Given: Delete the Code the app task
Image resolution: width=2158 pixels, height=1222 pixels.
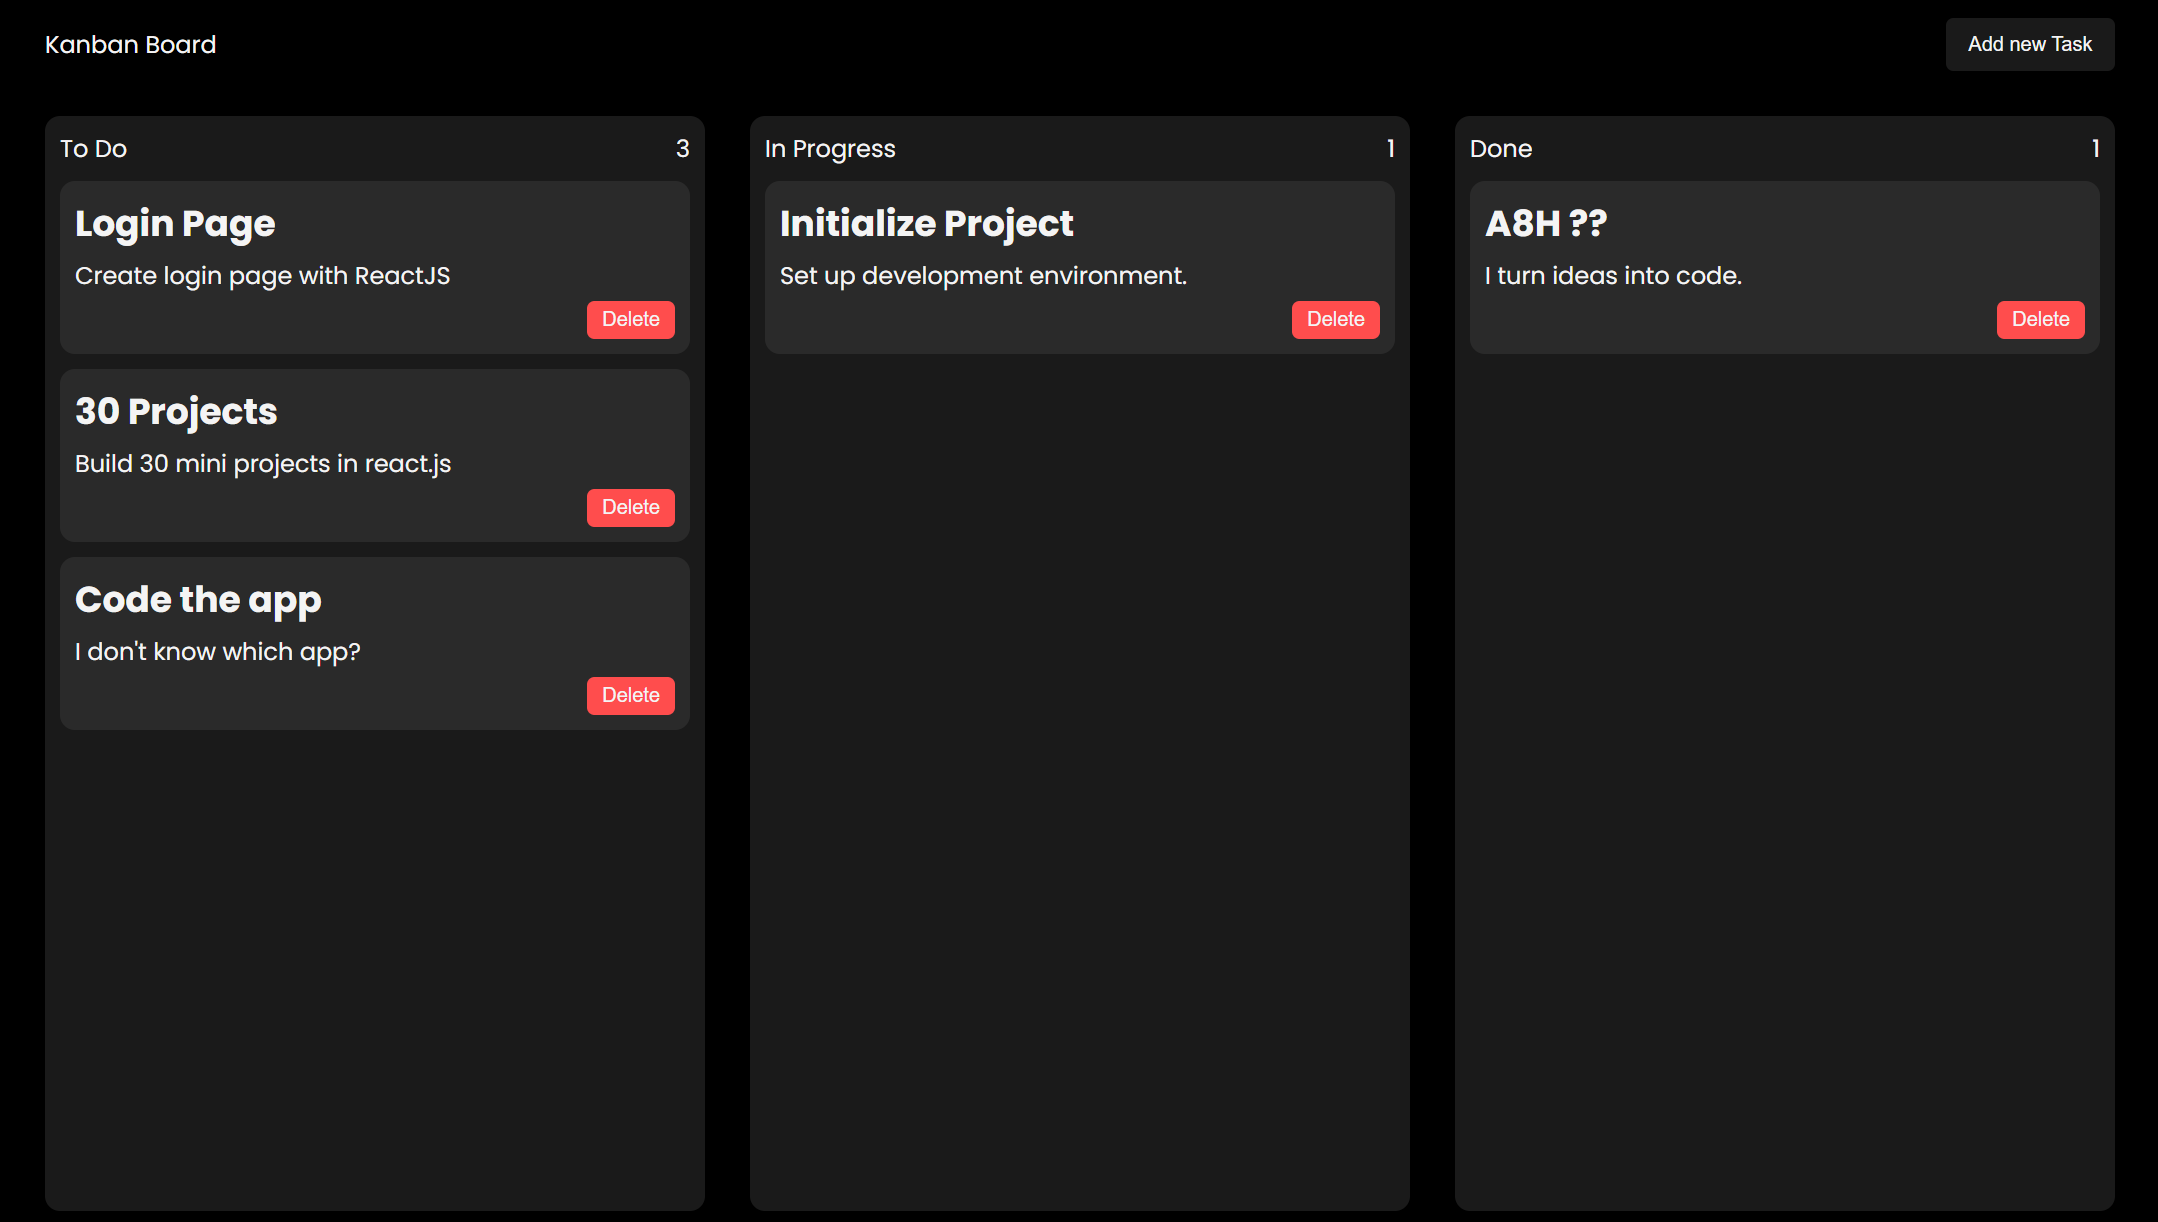Looking at the screenshot, I should click(630, 696).
